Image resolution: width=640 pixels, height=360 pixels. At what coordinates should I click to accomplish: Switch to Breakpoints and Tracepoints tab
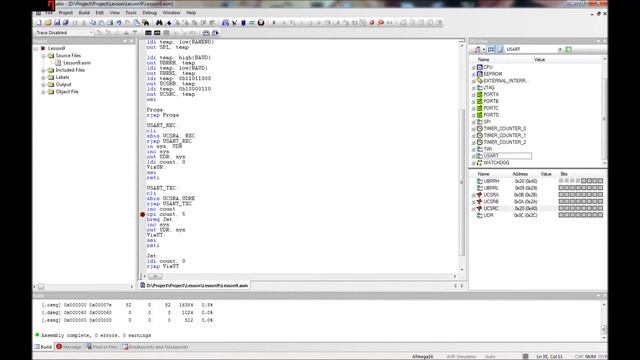156,347
